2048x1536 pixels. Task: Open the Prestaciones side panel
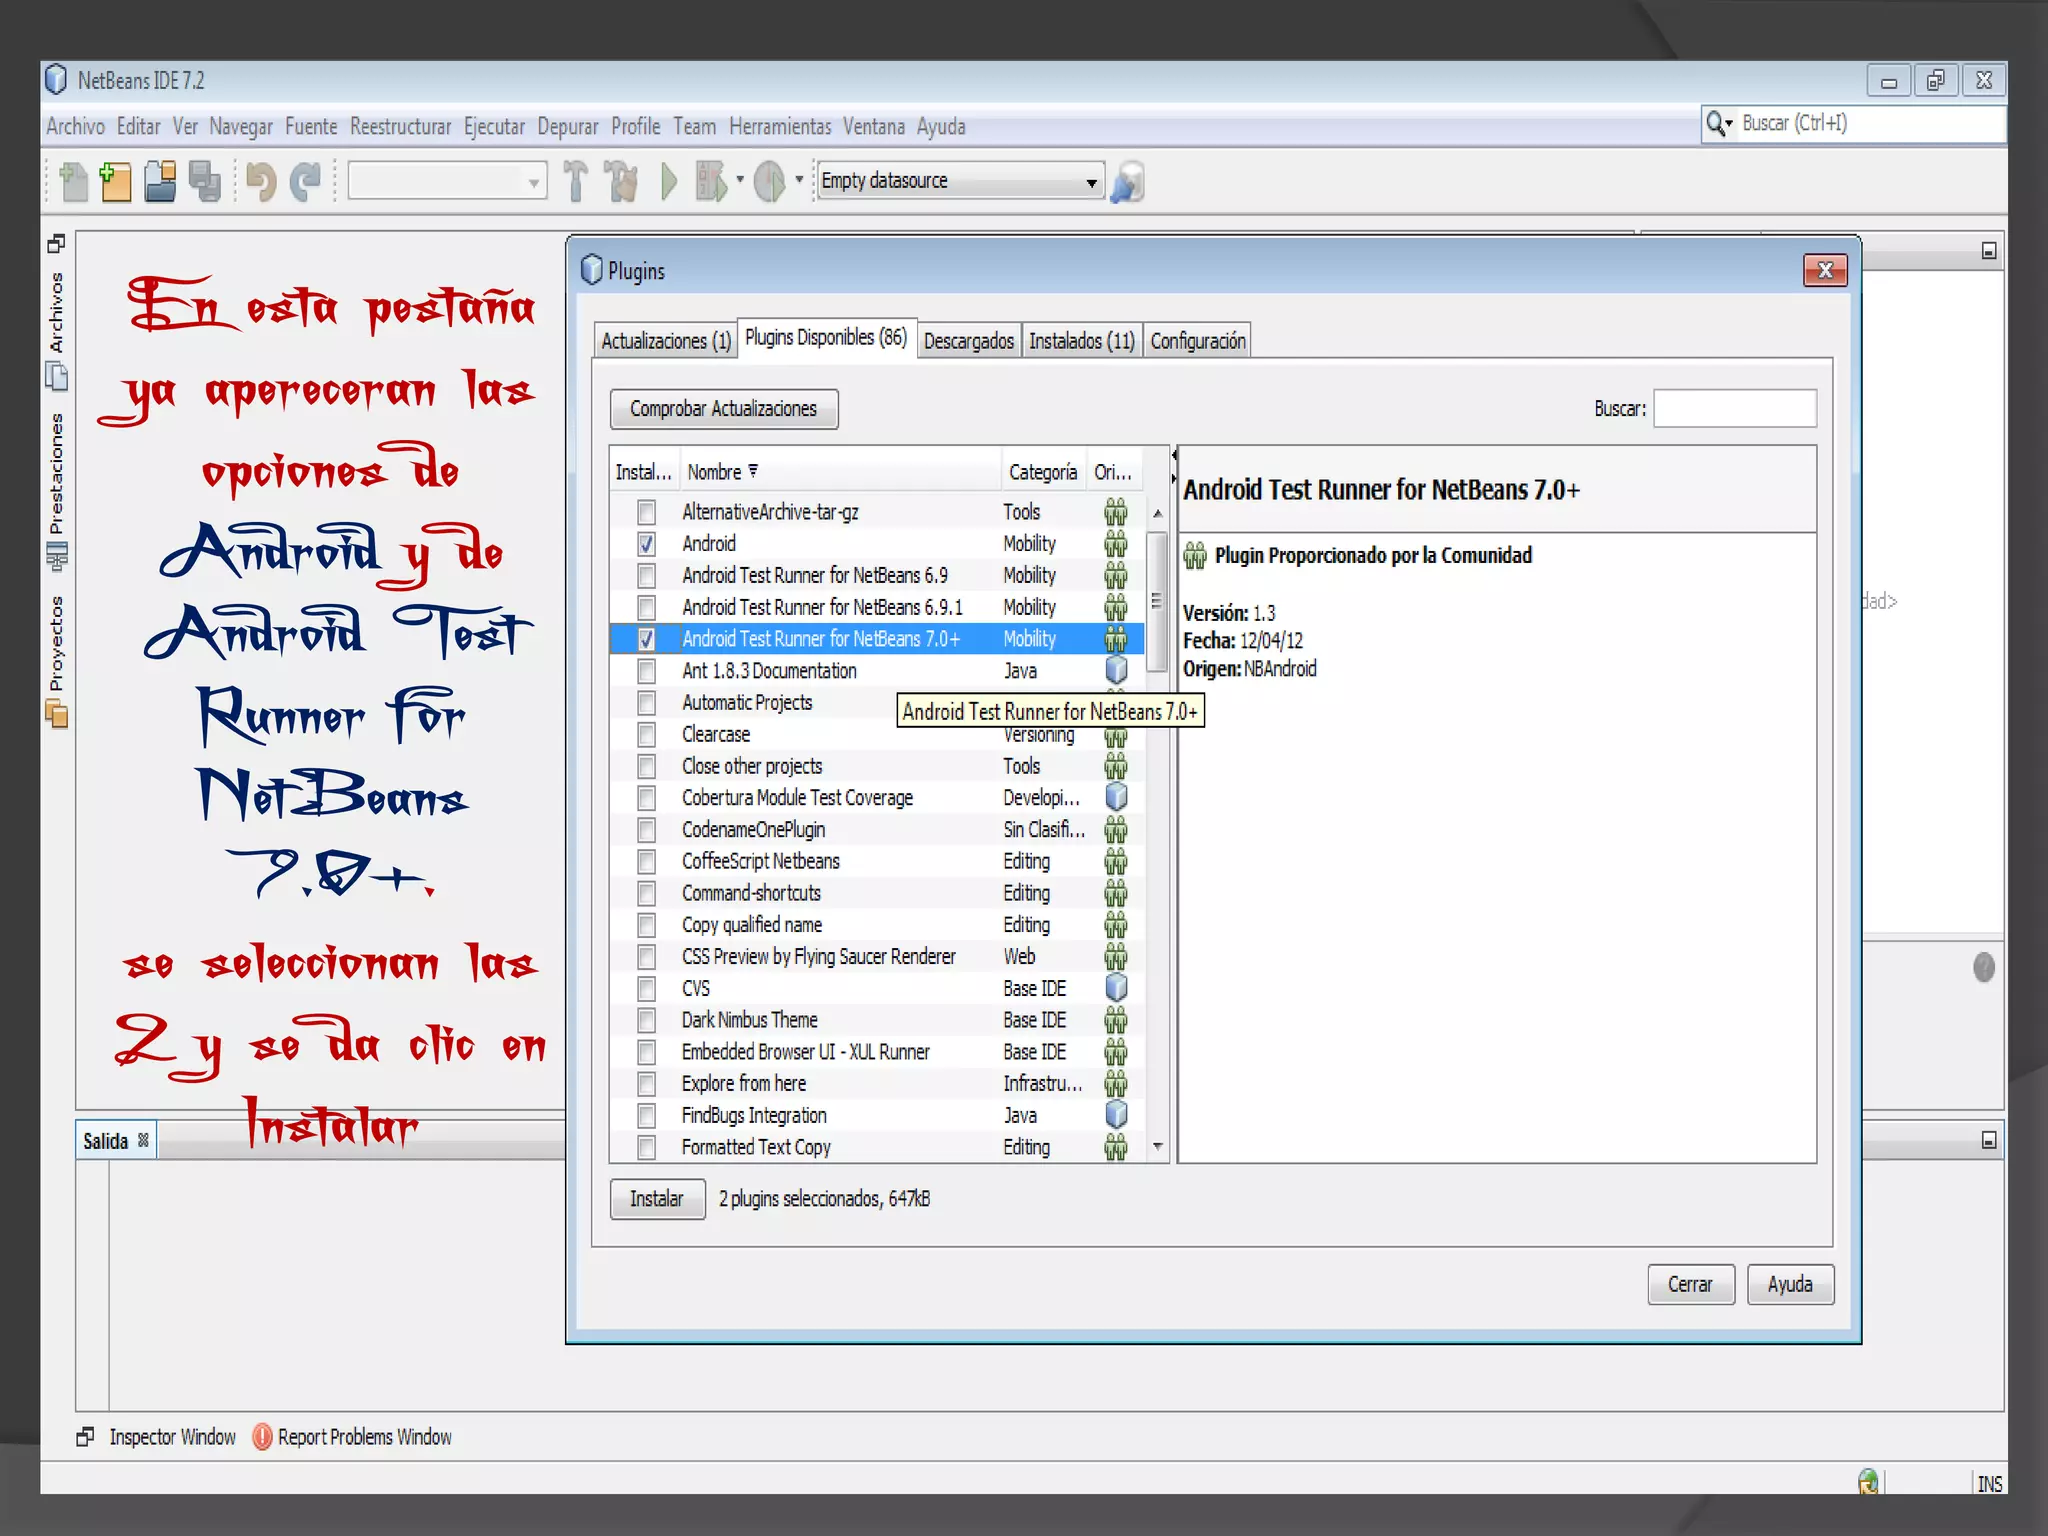[57, 492]
